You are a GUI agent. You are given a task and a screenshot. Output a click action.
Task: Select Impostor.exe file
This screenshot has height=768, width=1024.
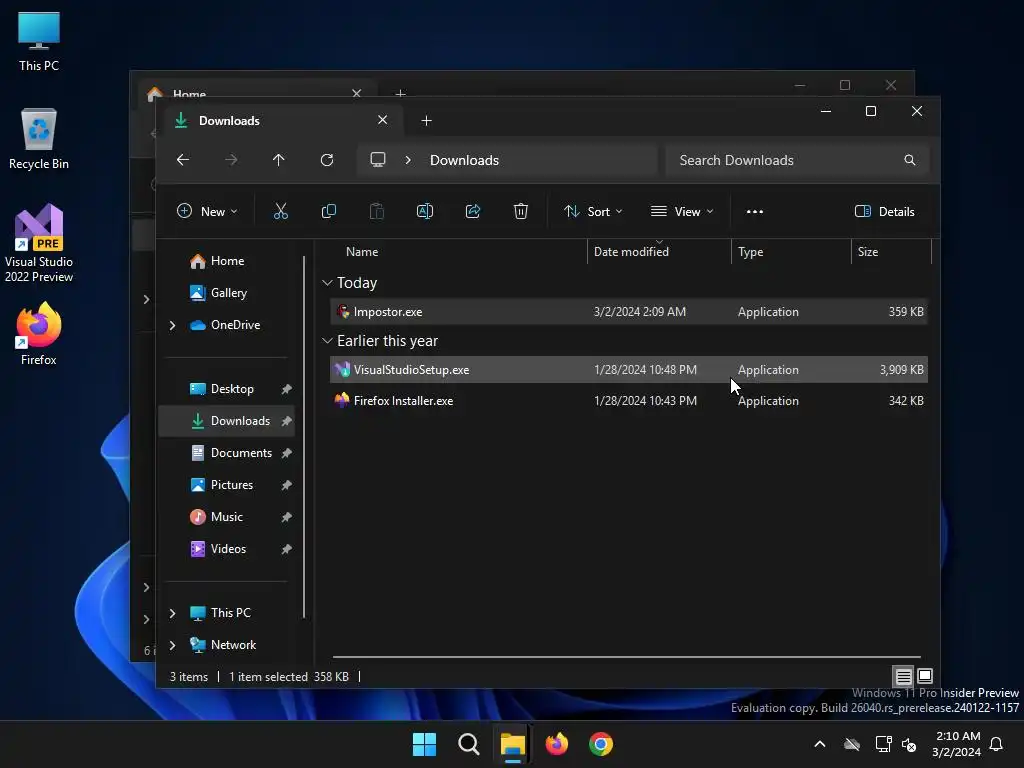(629, 312)
